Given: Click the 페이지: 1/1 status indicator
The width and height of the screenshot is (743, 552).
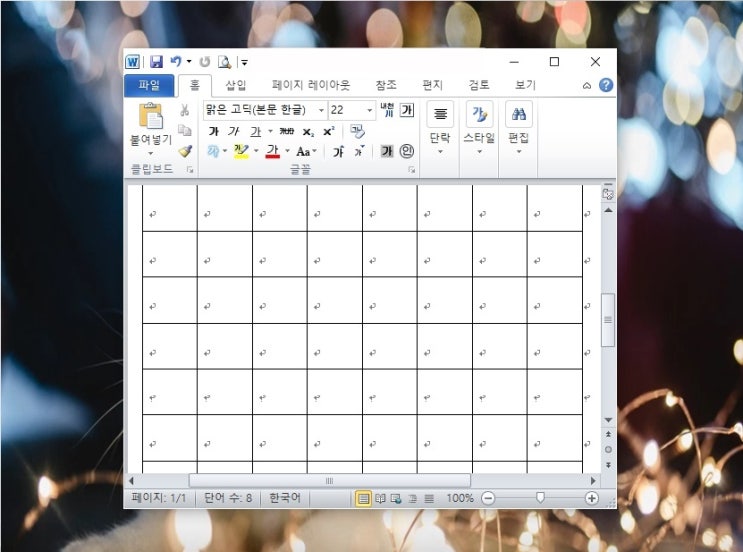Looking at the screenshot, I should click(x=159, y=498).
